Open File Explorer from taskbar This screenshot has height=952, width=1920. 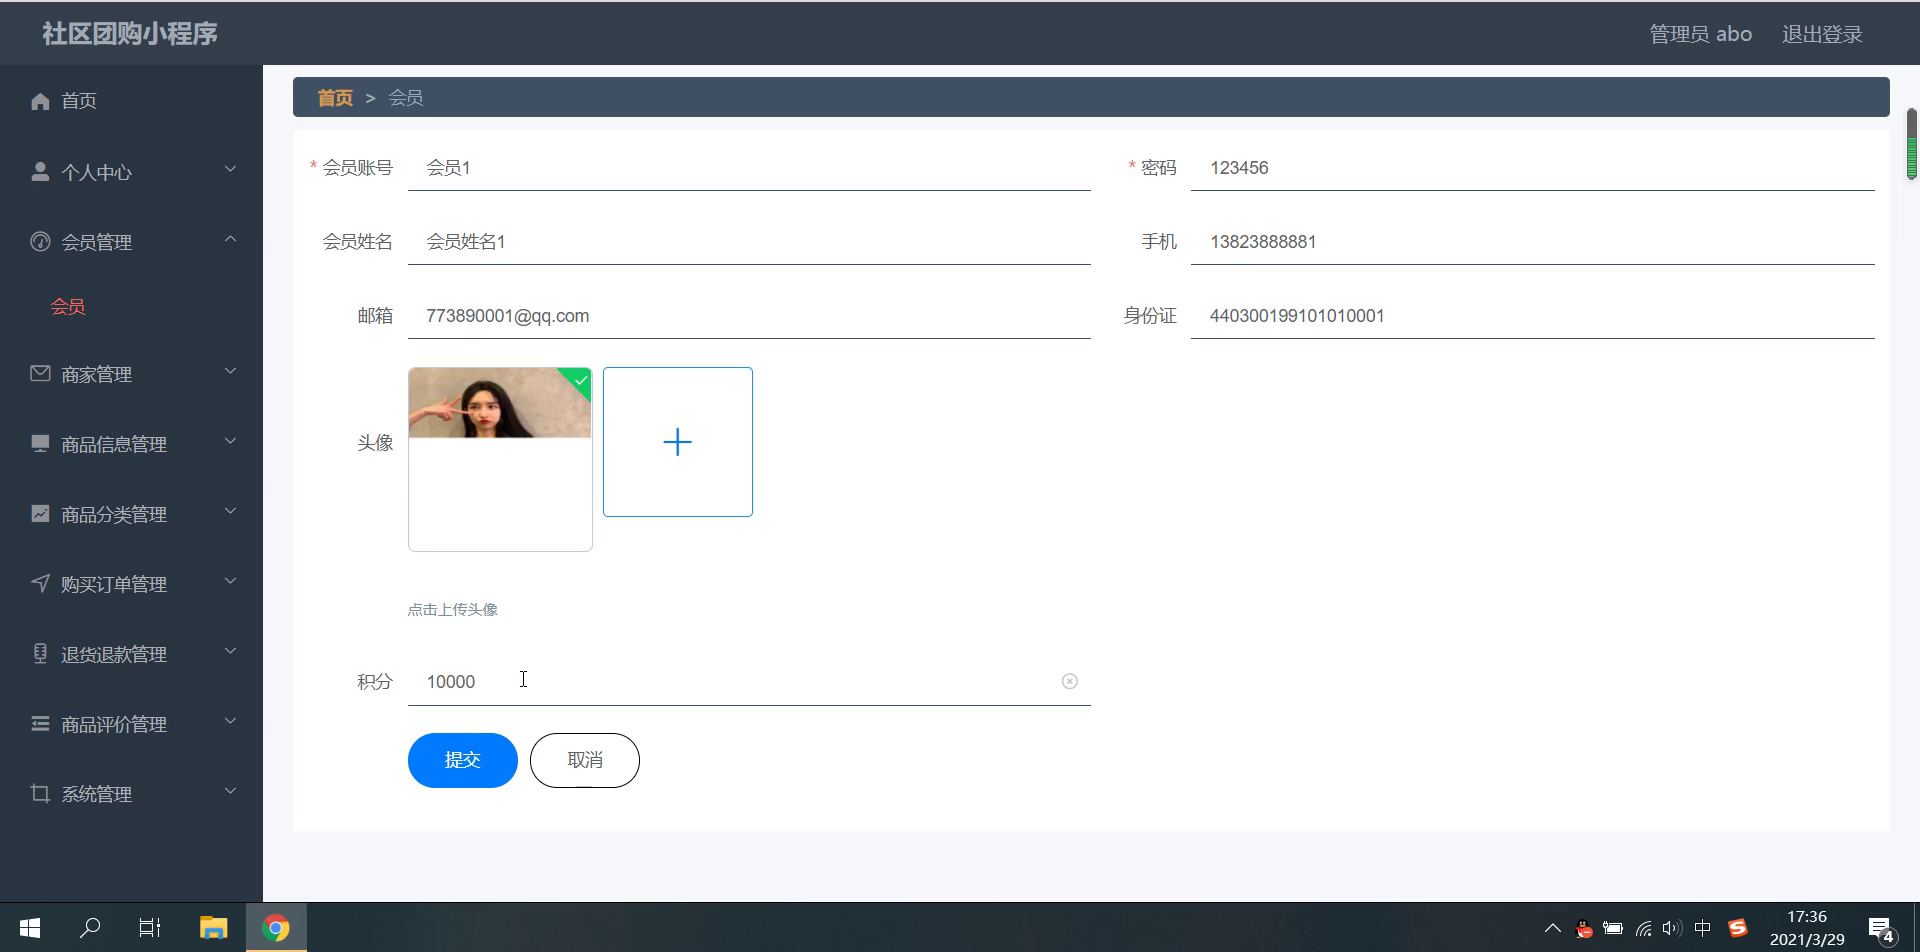pos(213,928)
